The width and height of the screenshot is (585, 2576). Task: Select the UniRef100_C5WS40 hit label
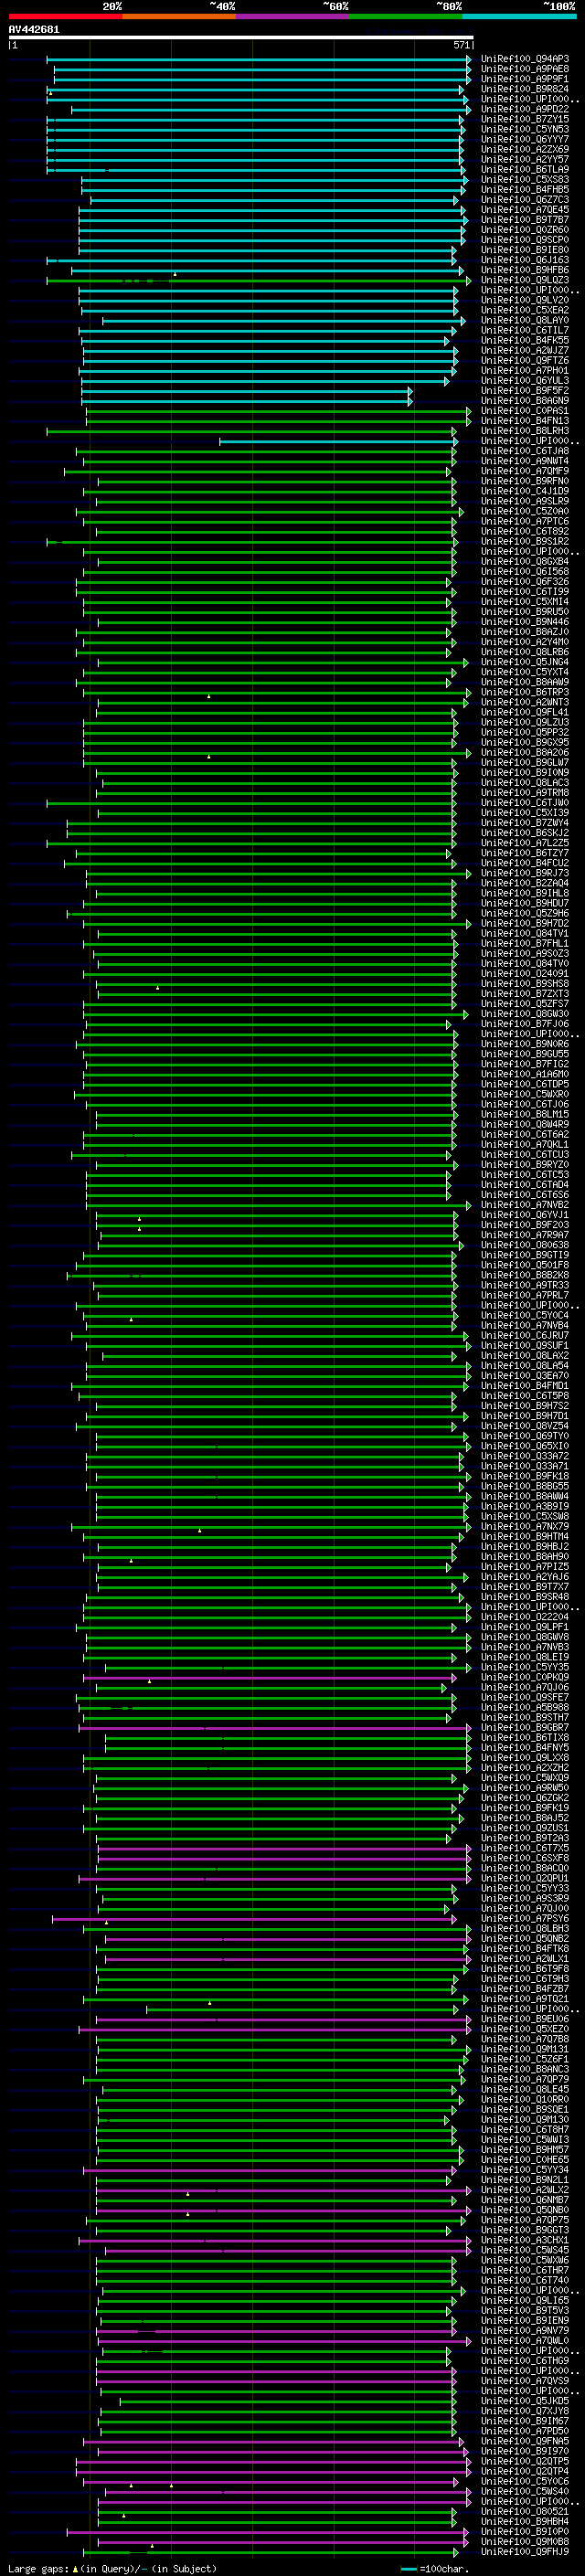point(525,2492)
